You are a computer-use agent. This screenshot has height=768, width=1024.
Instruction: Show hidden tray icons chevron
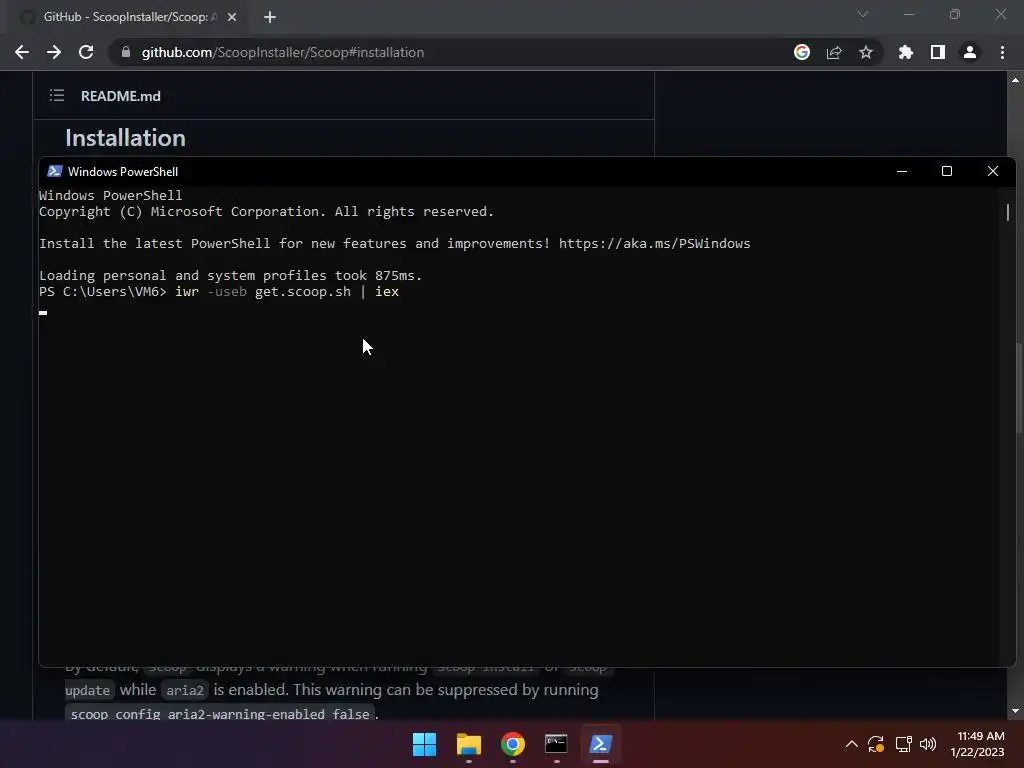[x=852, y=744]
